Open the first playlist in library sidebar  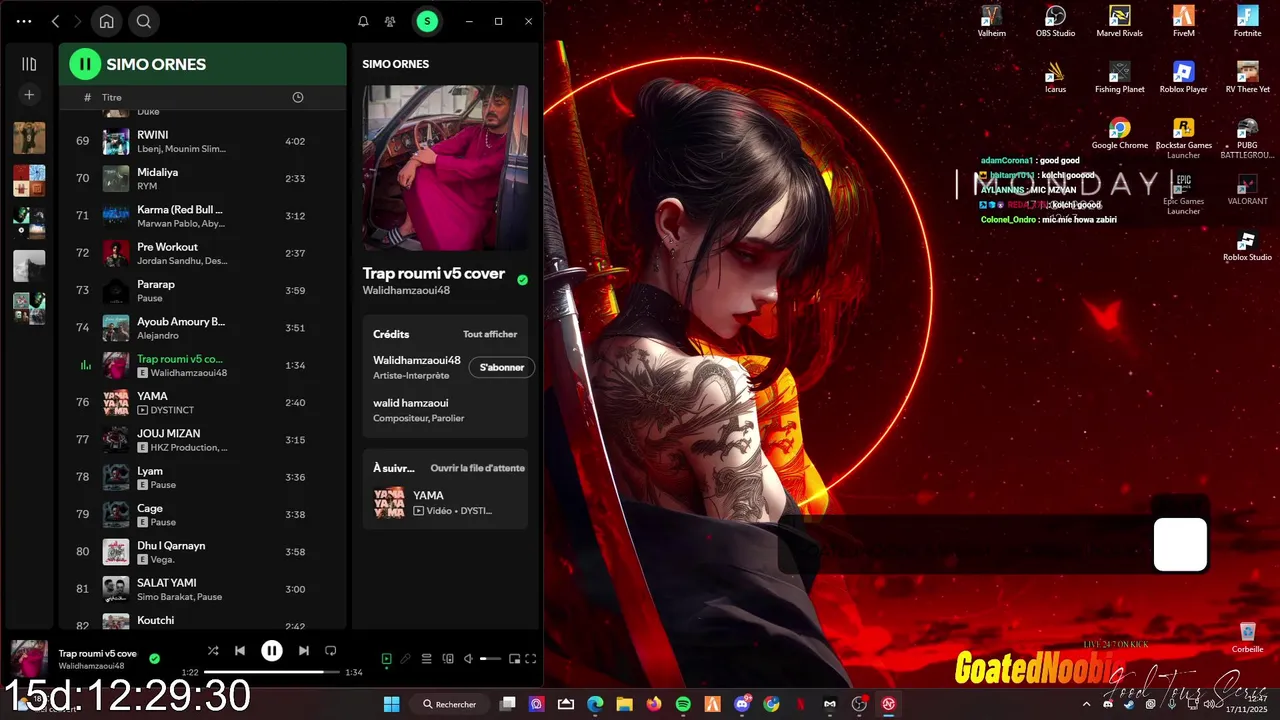[29, 137]
